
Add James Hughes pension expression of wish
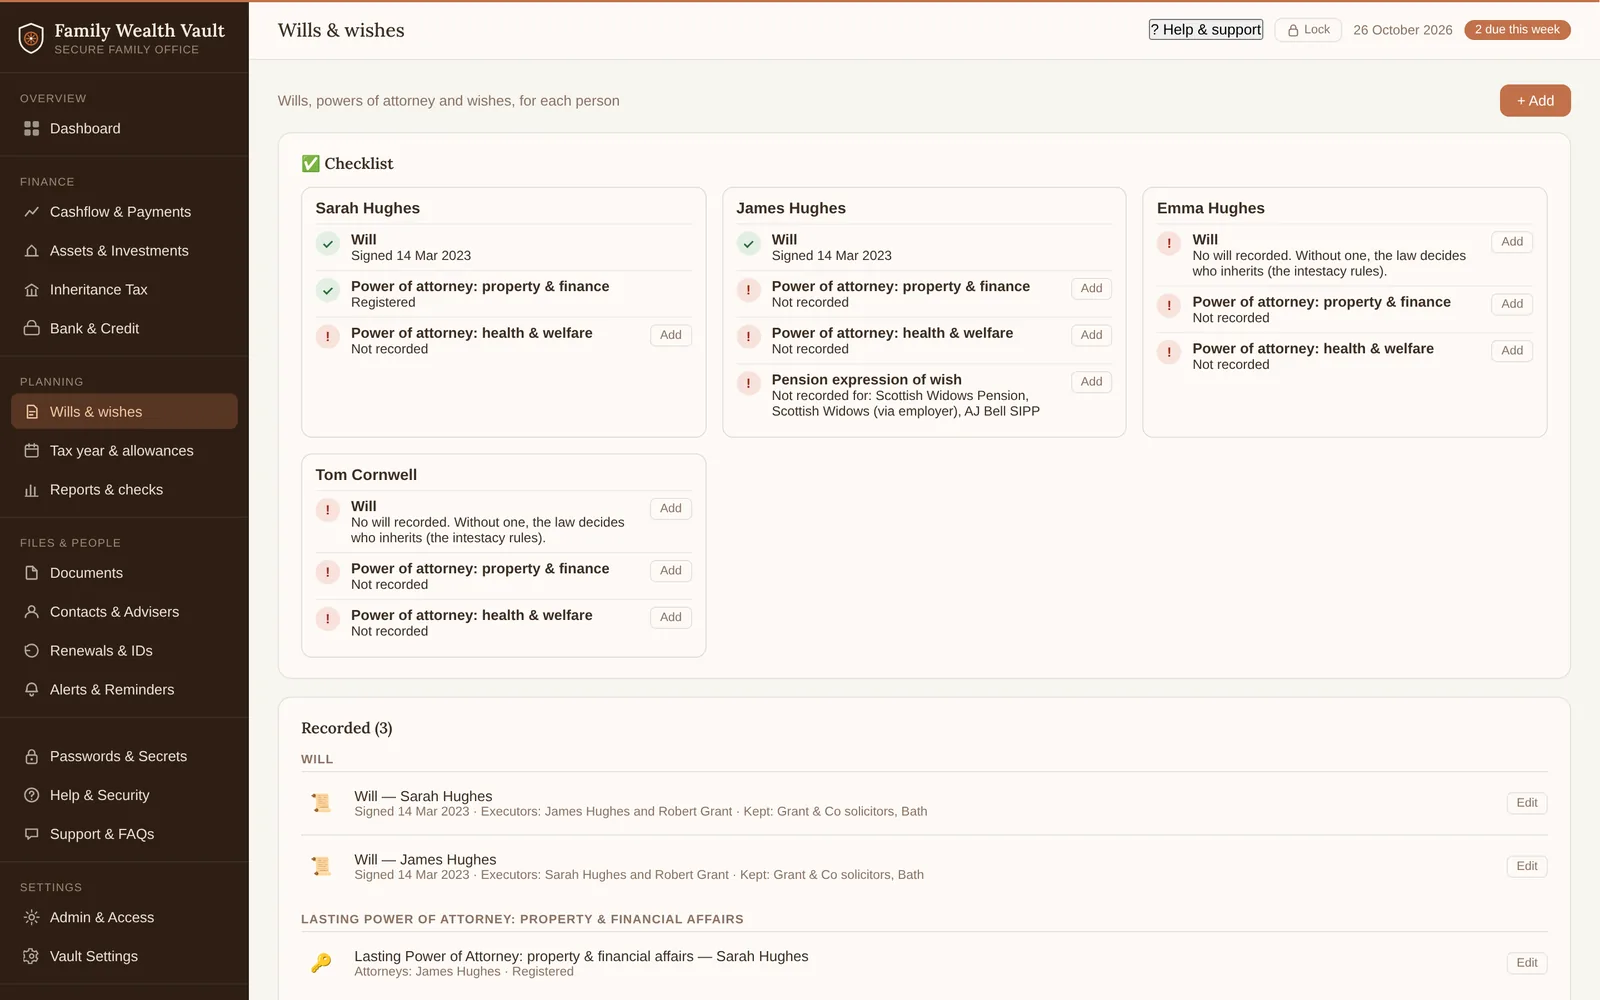tap(1091, 382)
